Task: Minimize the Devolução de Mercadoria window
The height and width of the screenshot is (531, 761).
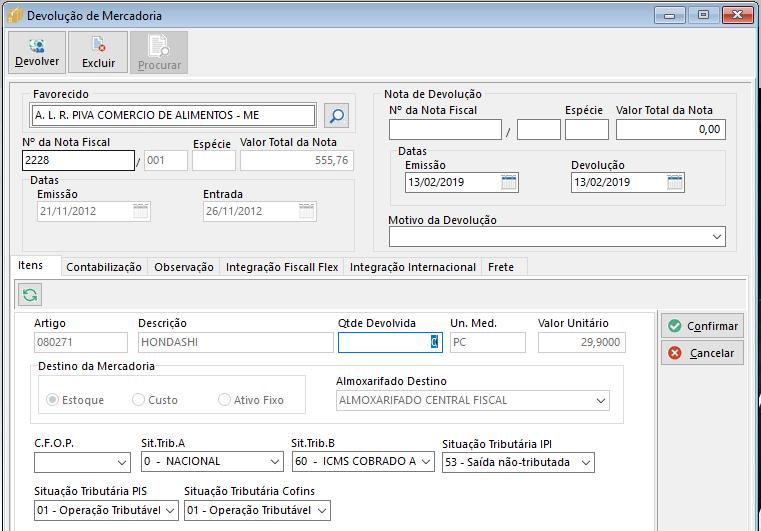Action: 669,15
